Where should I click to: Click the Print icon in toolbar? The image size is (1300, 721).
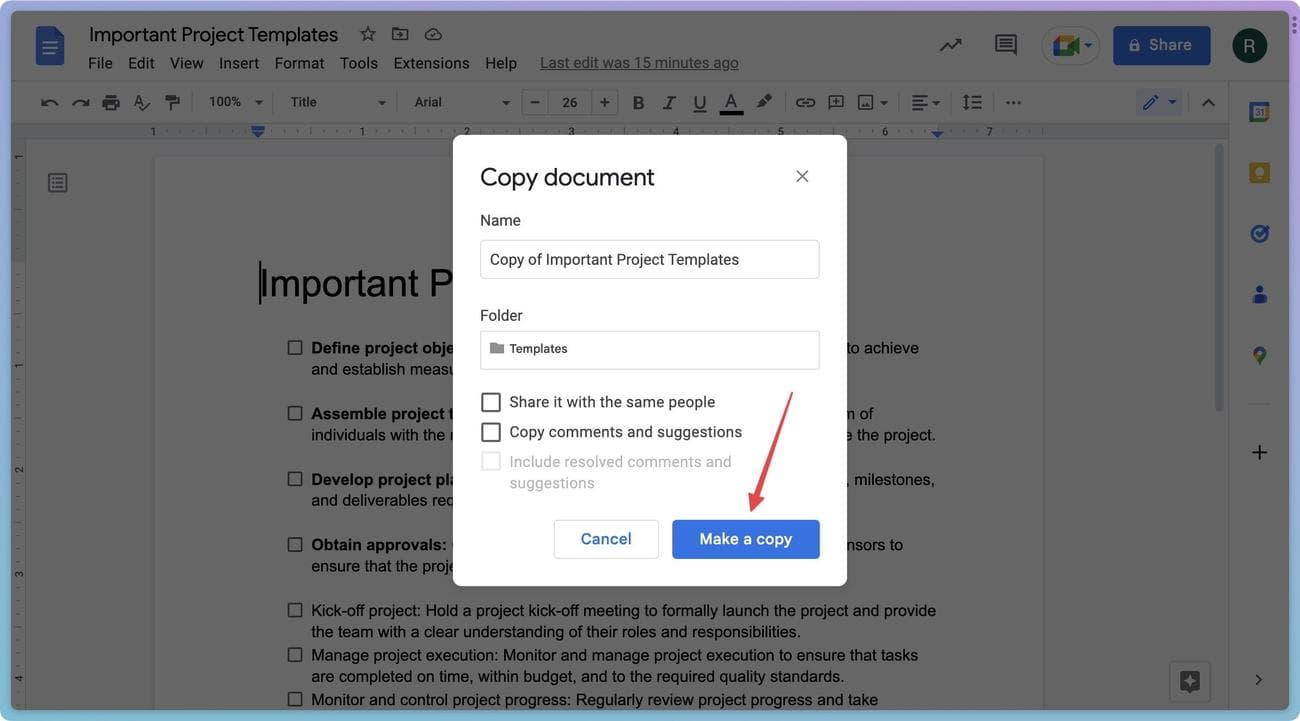pos(111,102)
